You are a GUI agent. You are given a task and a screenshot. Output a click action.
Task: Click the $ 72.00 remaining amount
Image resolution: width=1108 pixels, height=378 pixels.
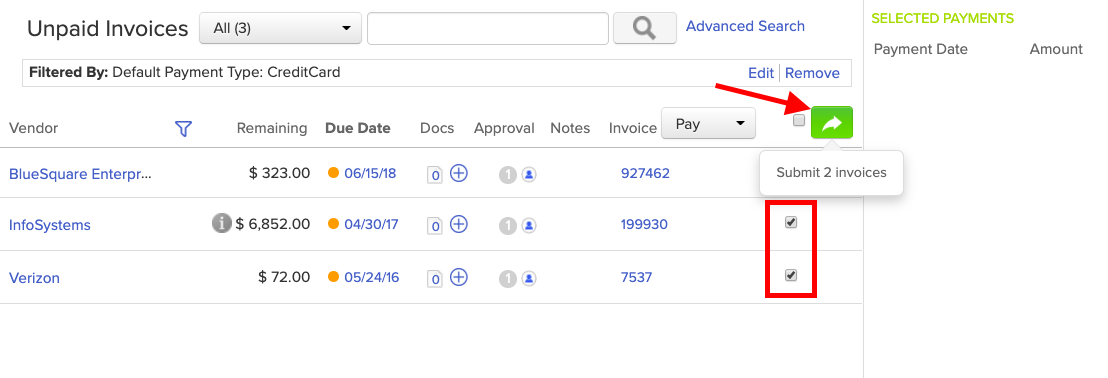284,278
